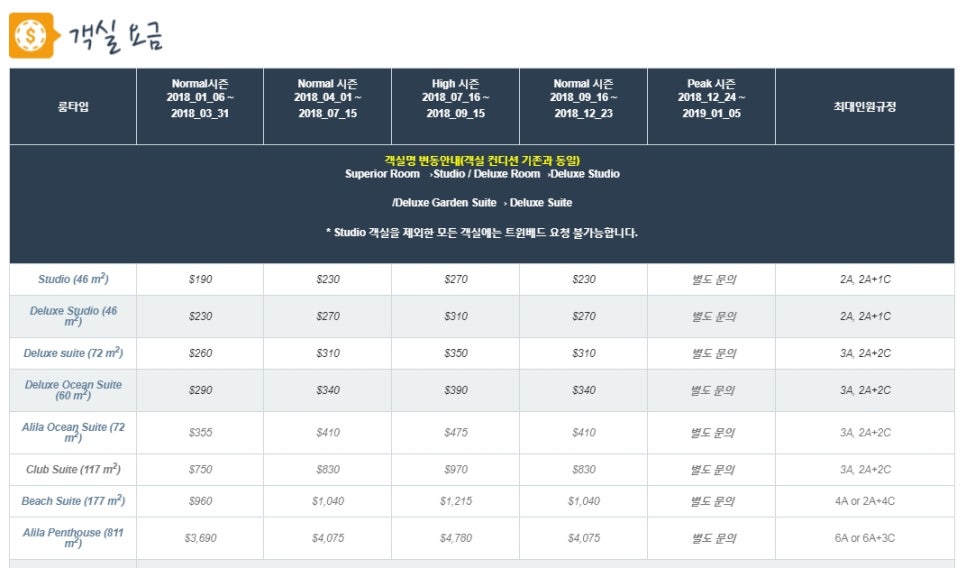Click the 6A or 6A+3C occupancy cell
Screen dimensions: 966x568
(865, 538)
